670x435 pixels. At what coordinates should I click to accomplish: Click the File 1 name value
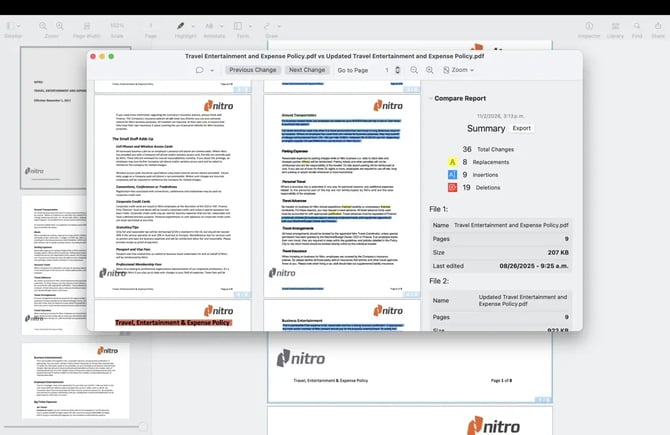pyautogui.click(x=511, y=225)
